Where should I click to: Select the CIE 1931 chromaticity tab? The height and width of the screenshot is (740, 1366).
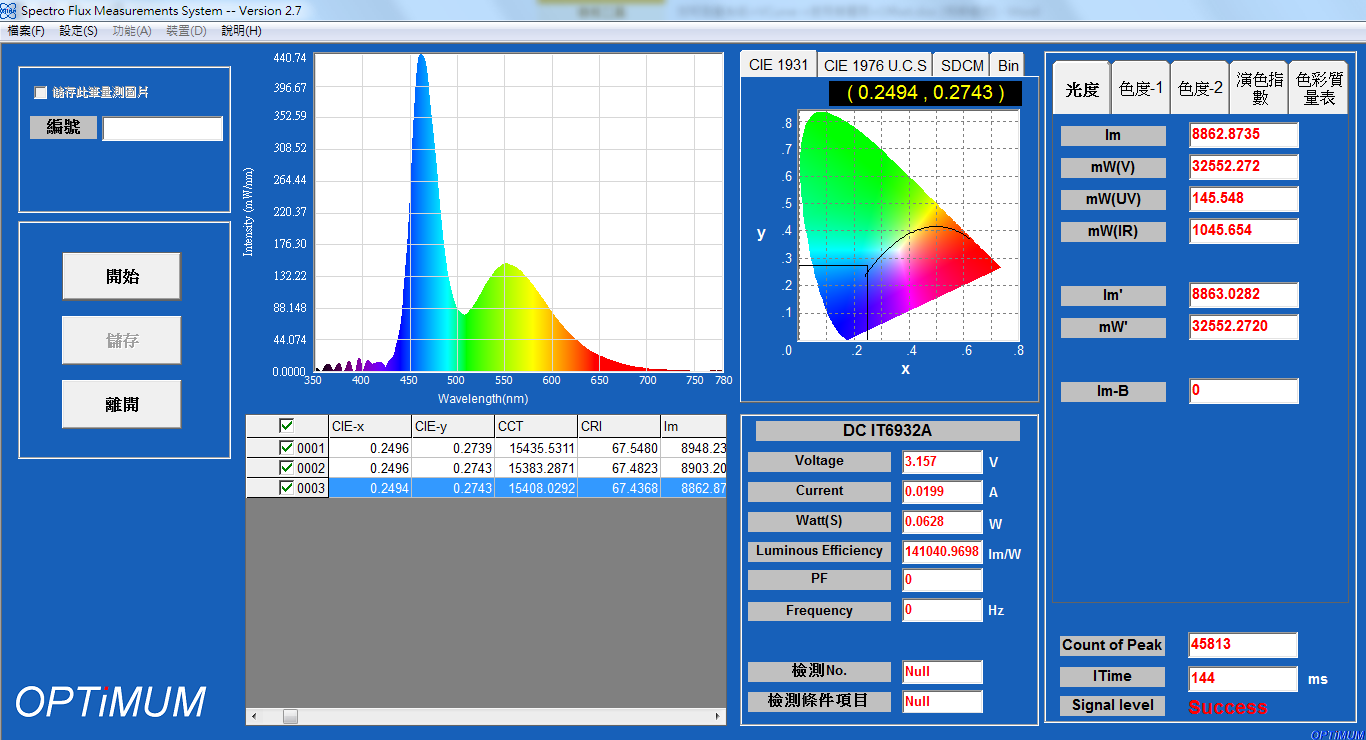(x=777, y=64)
